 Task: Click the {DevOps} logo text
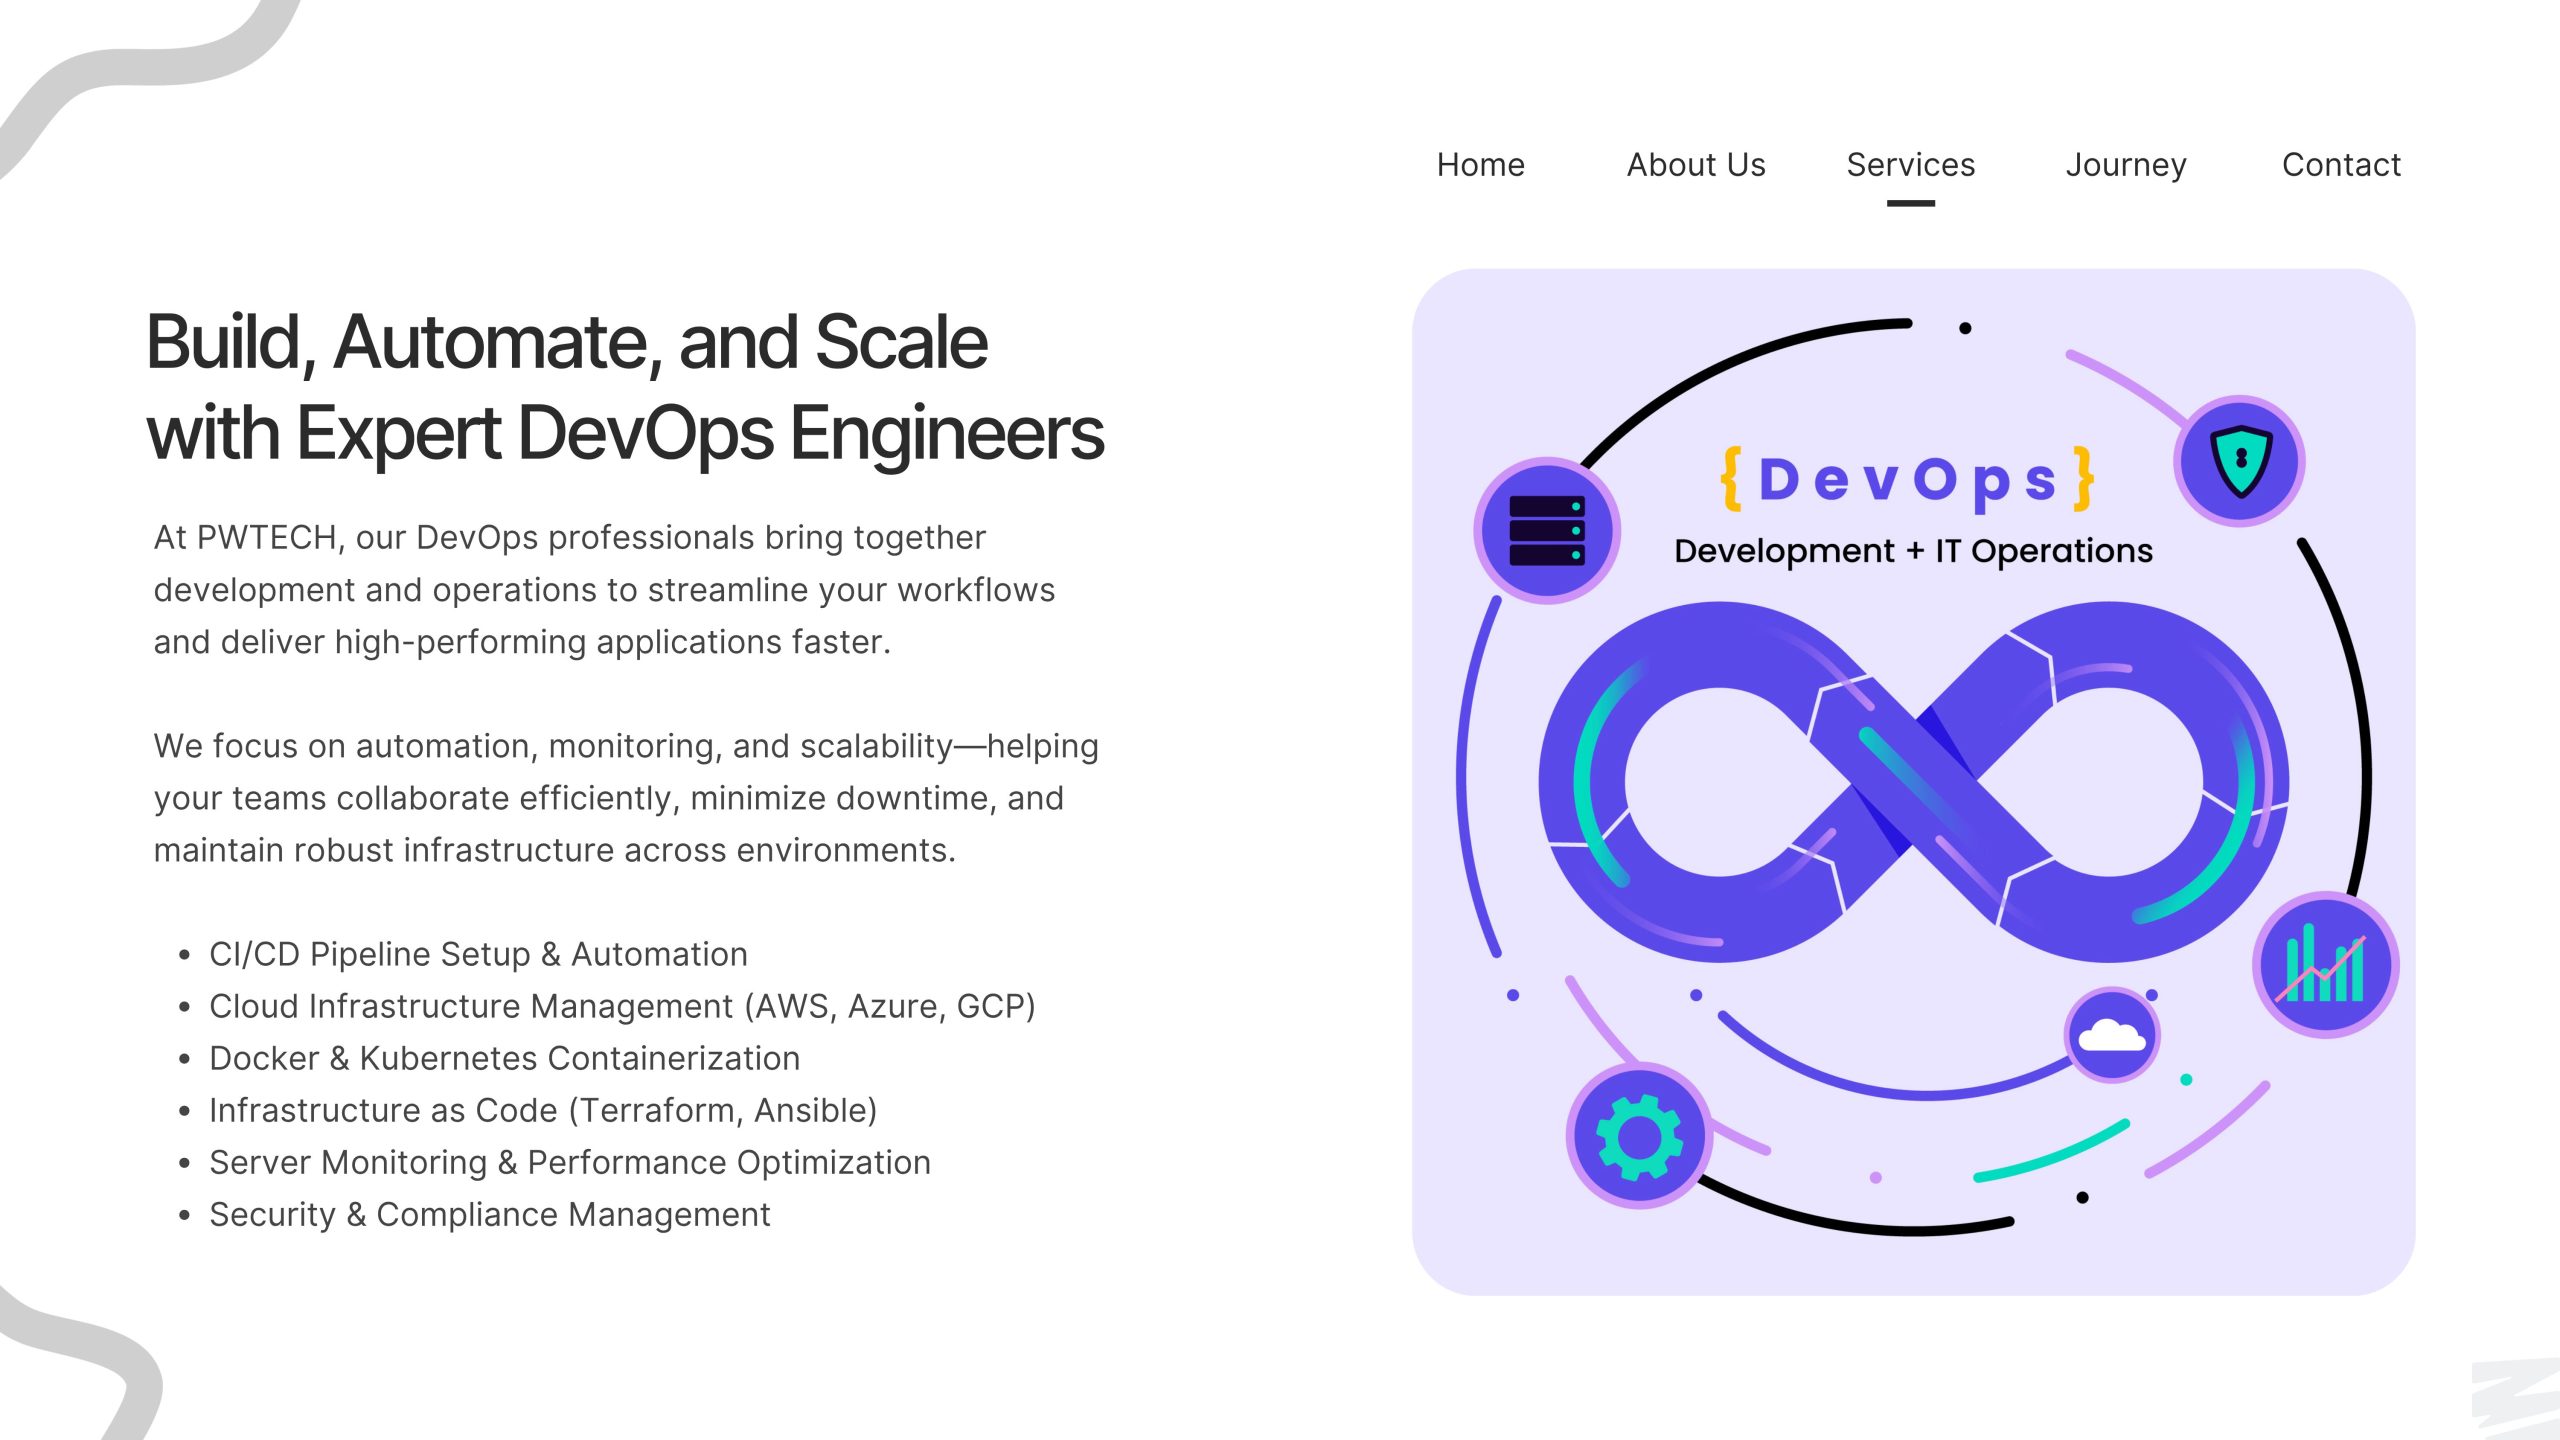(1908, 480)
